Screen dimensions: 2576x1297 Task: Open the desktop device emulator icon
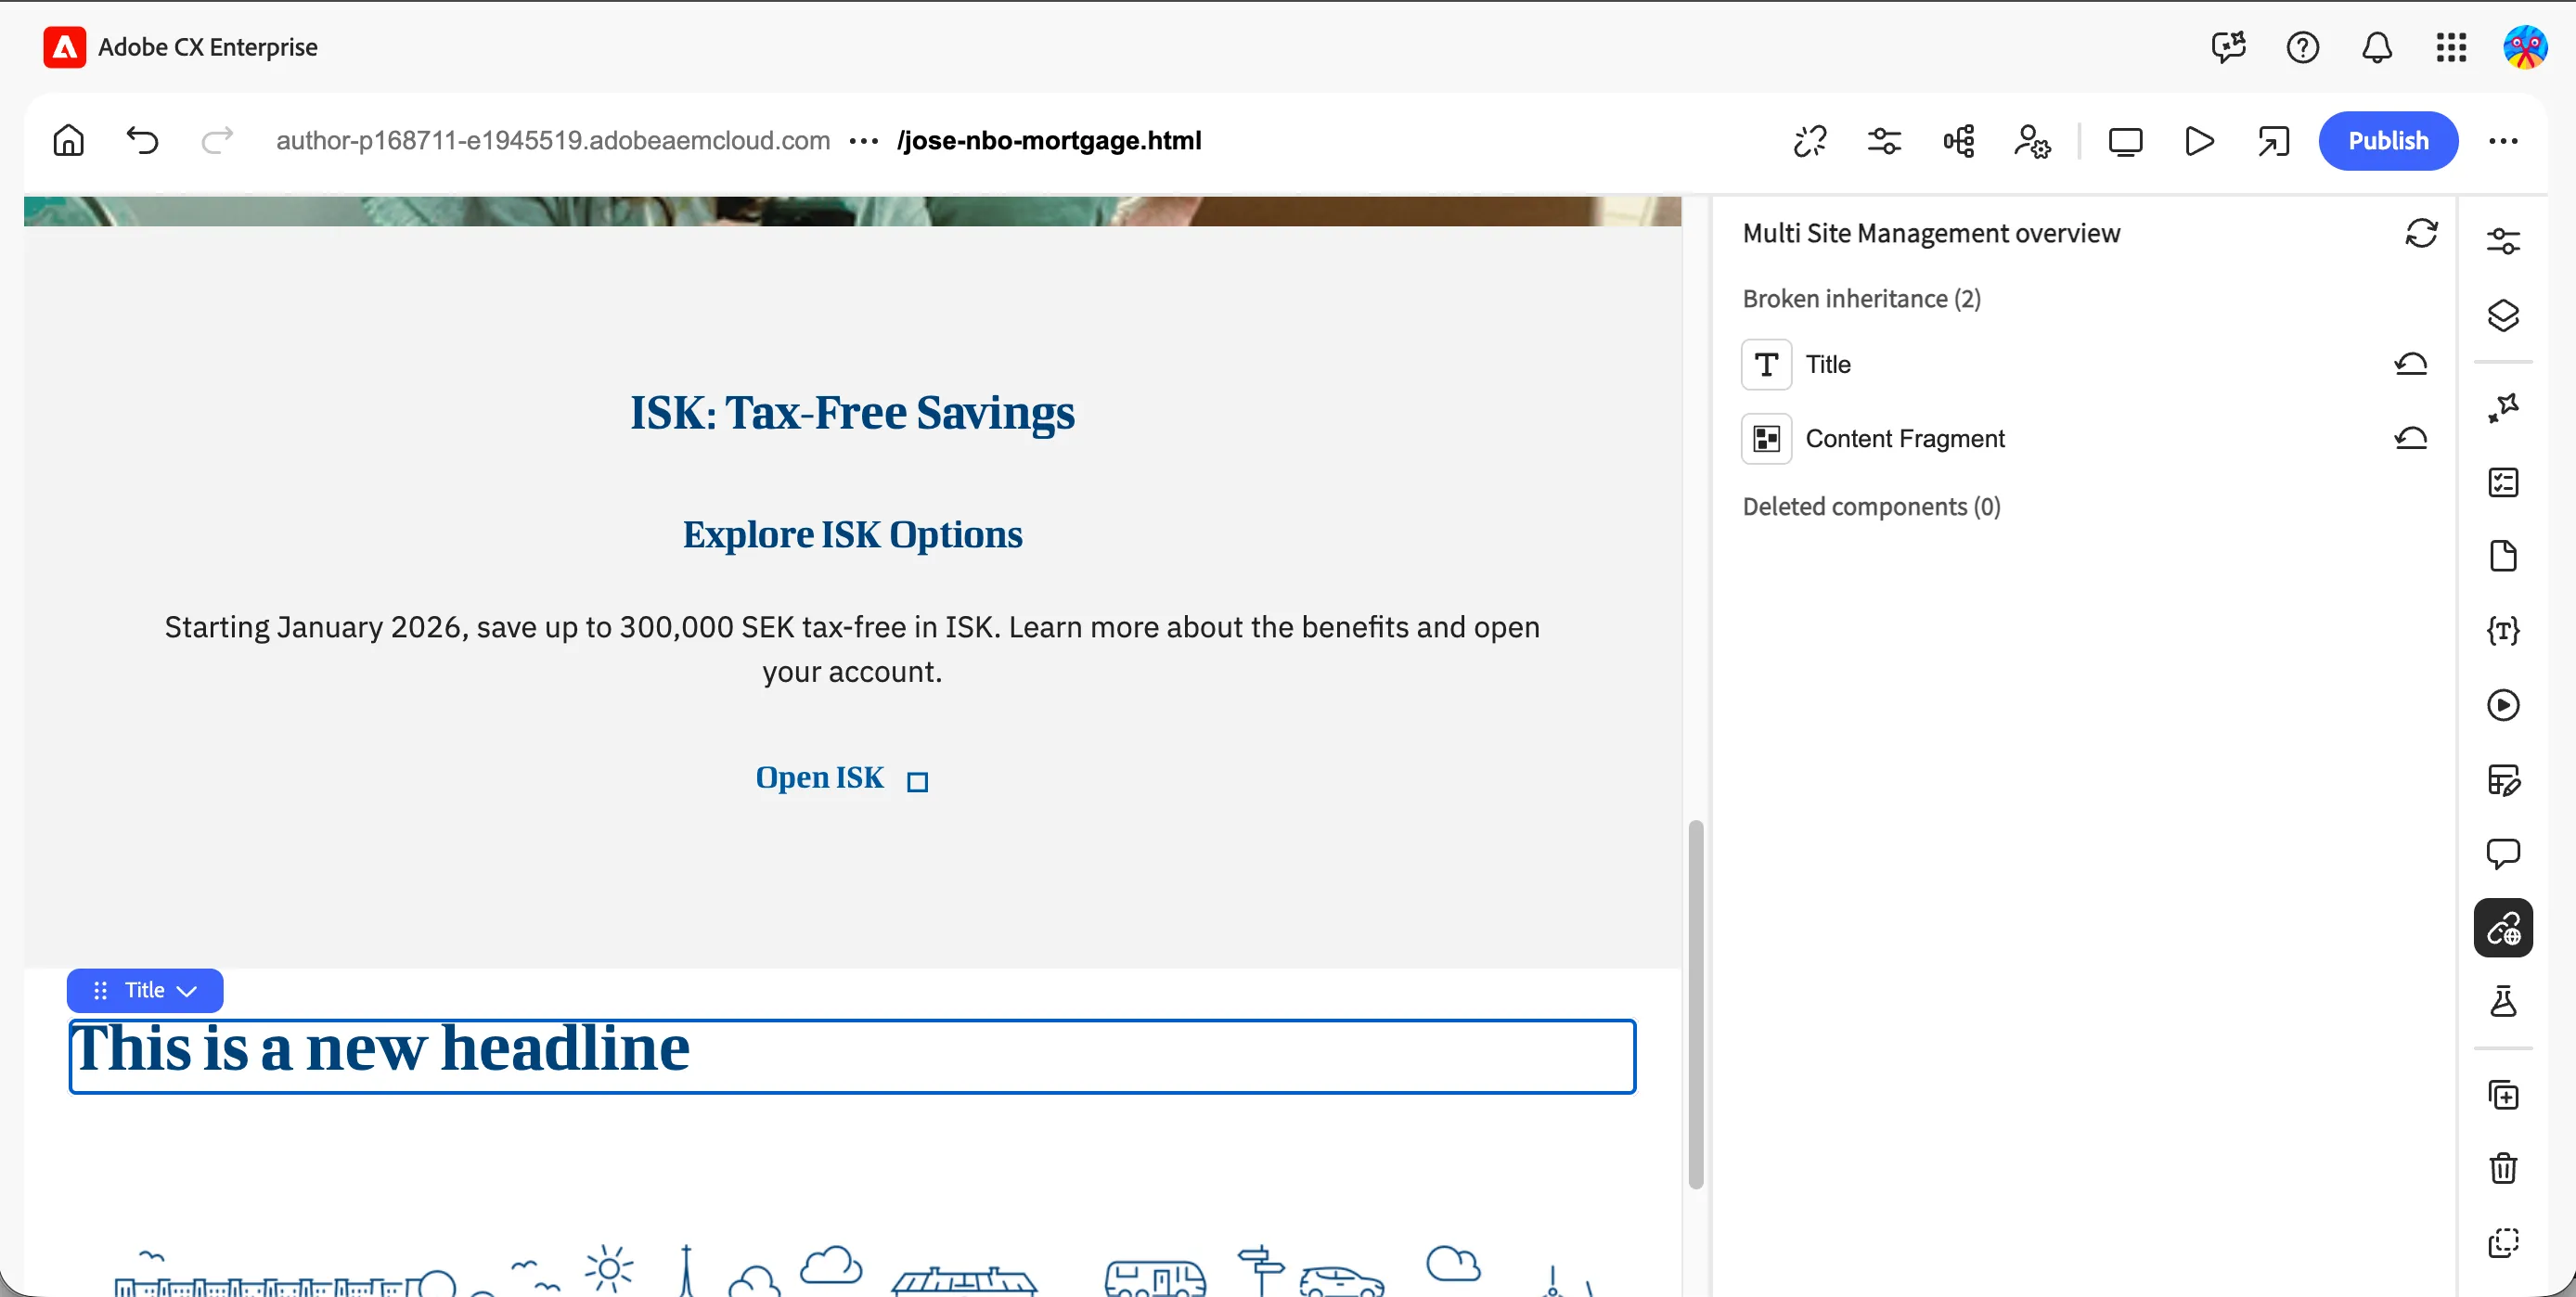point(2125,141)
